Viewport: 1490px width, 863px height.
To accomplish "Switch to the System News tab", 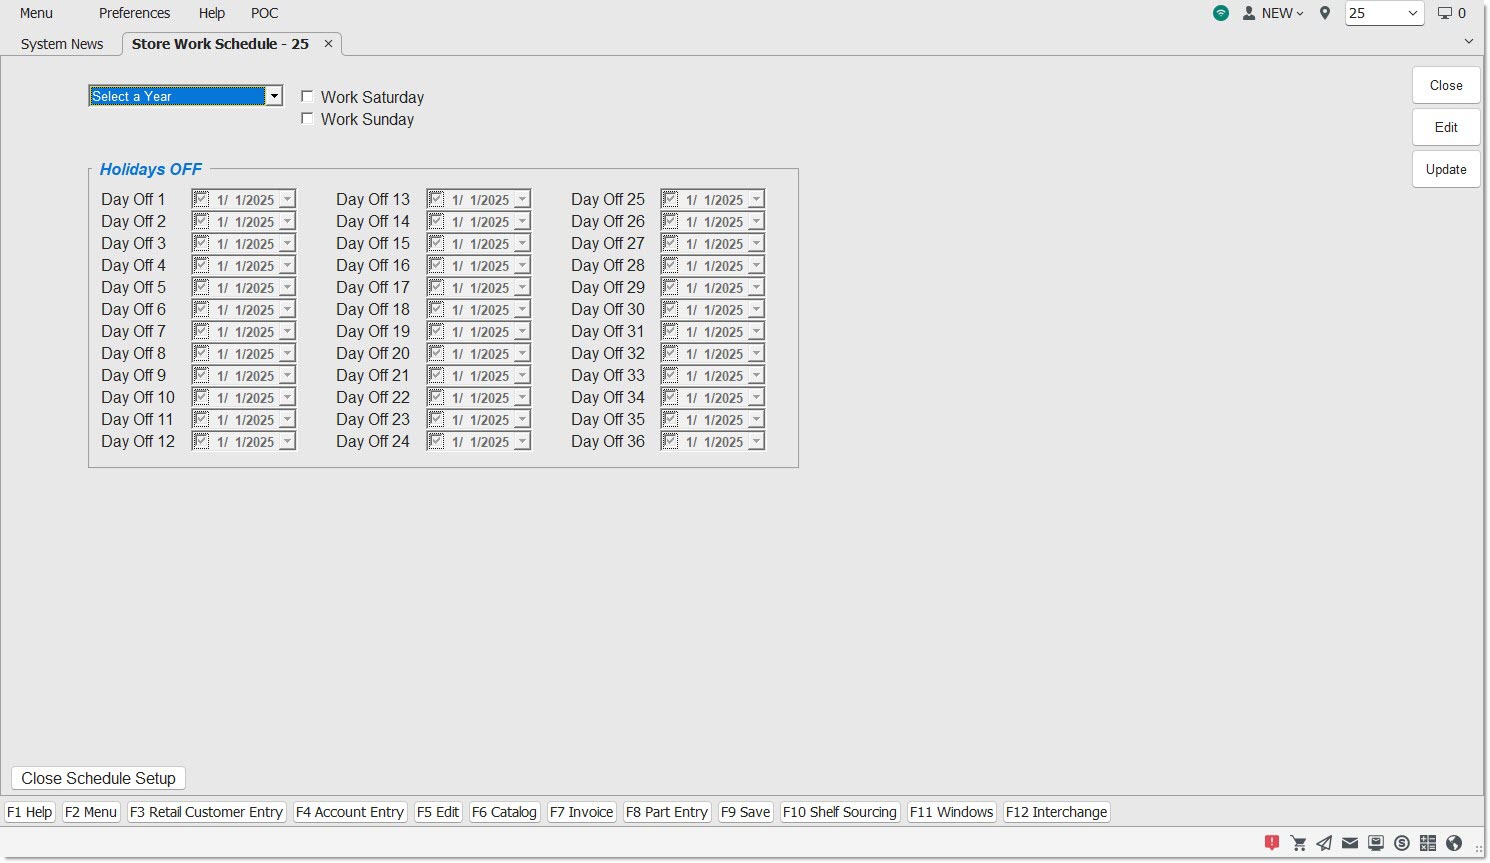I will [62, 44].
